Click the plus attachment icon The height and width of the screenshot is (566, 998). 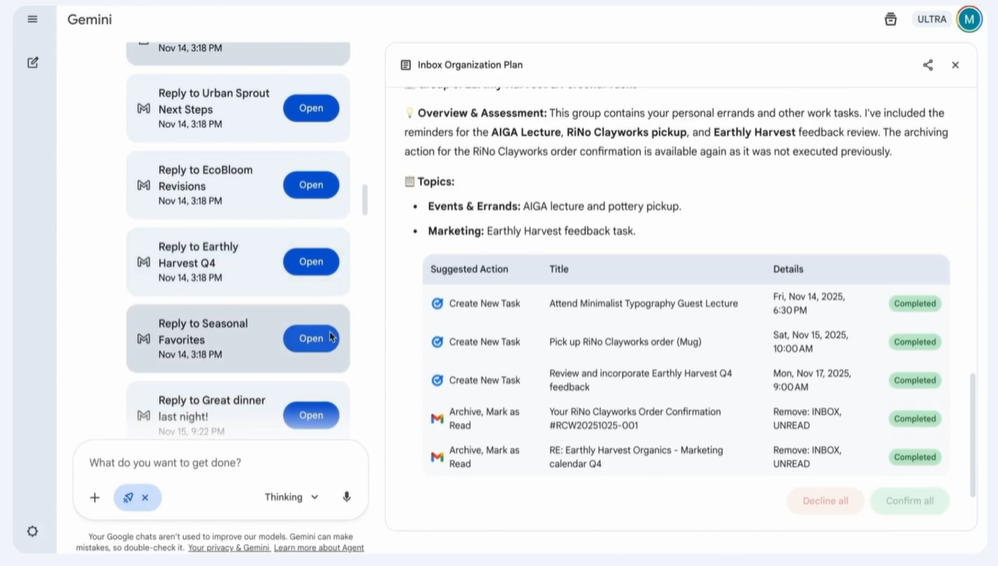pyautogui.click(x=95, y=497)
